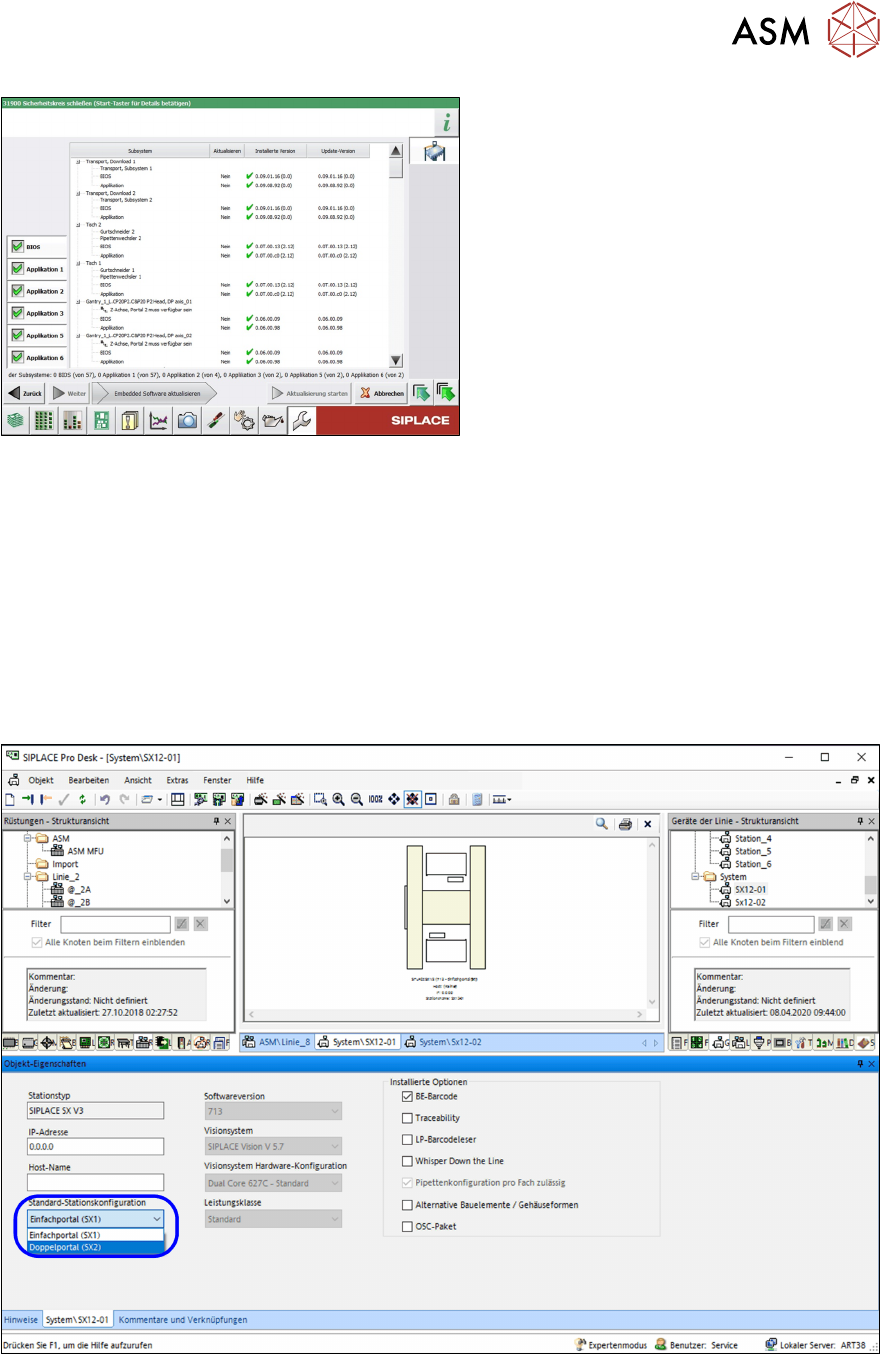Open the Standard-Stationskonfiguration dropdown
The image size is (880, 1354).
click(95, 1219)
